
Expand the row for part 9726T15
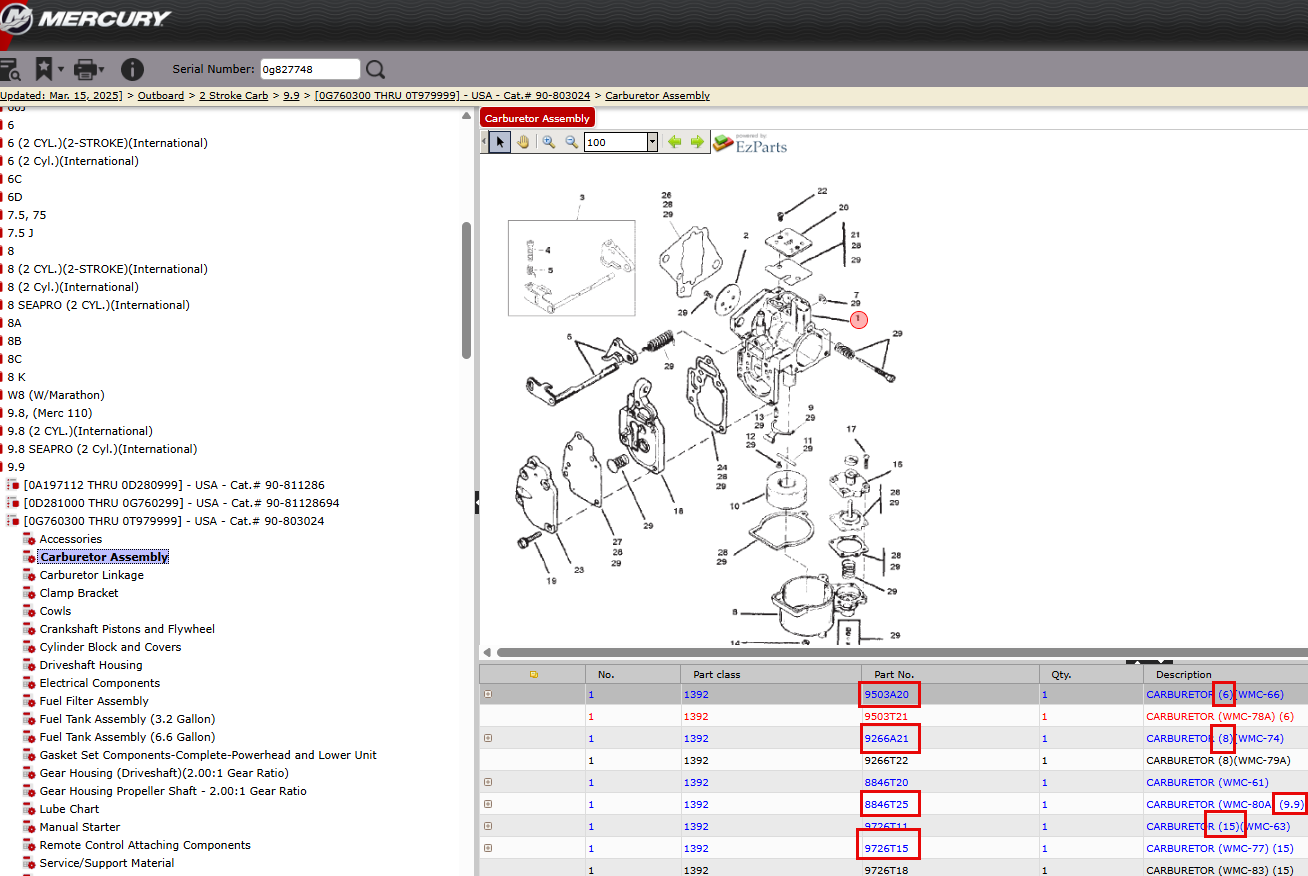click(x=488, y=848)
